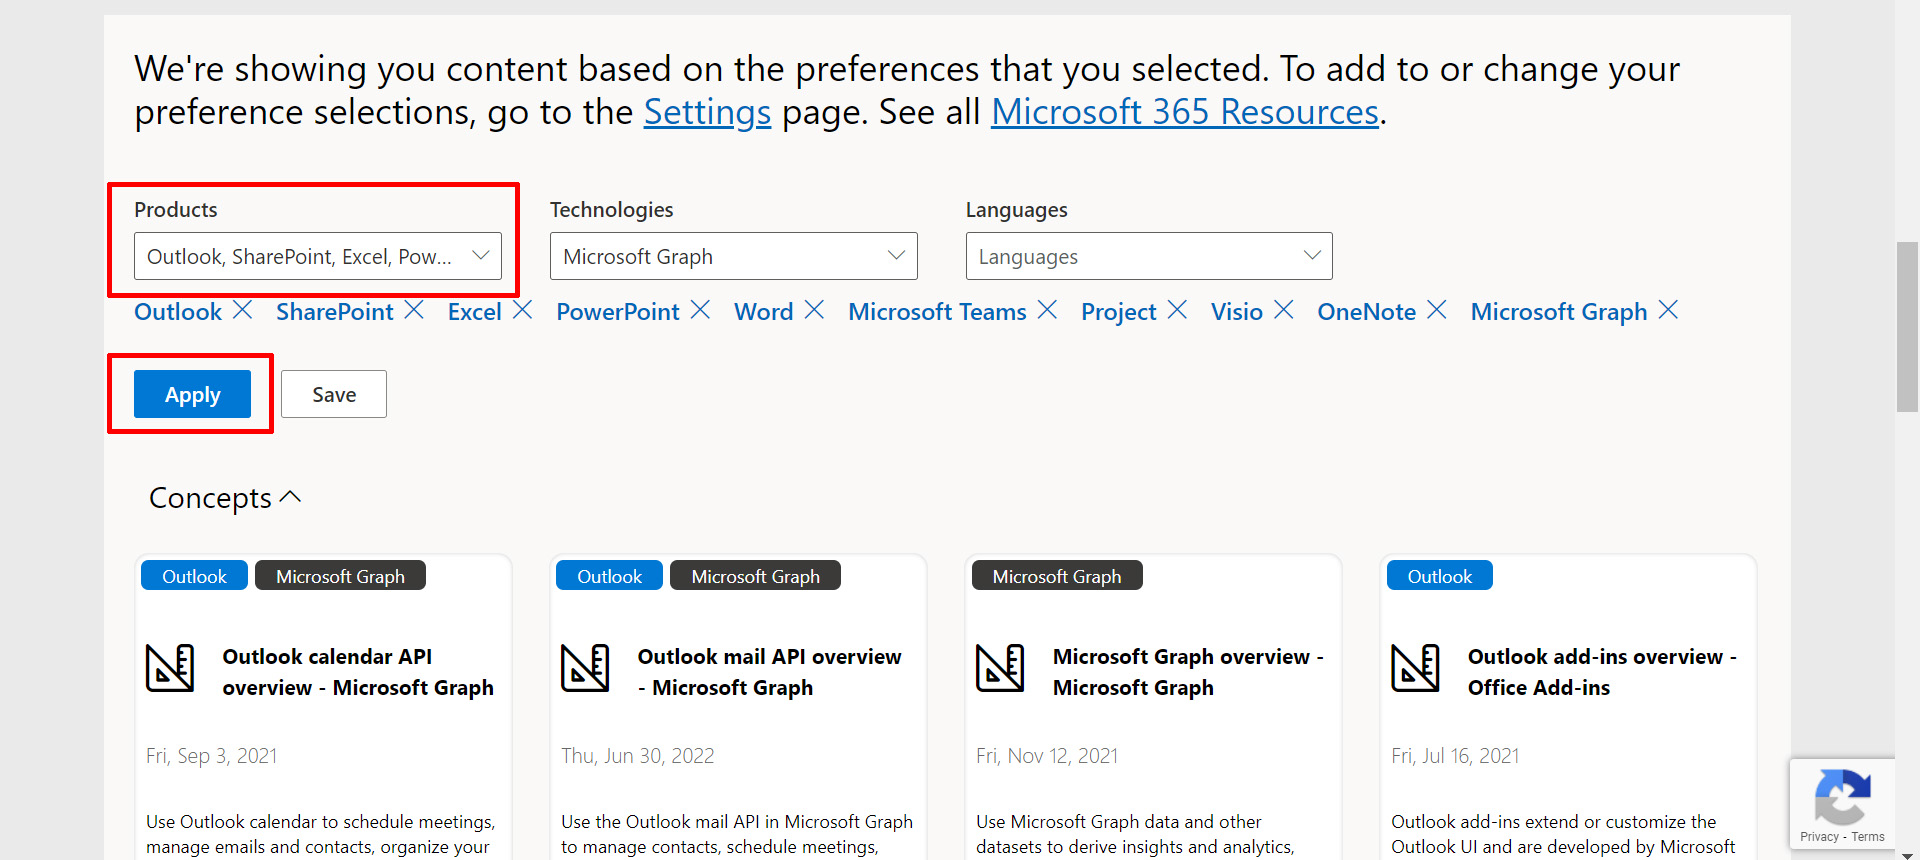Remove the Excel filter tag
Image resolution: width=1920 pixels, height=860 pixels.
[x=522, y=311]
